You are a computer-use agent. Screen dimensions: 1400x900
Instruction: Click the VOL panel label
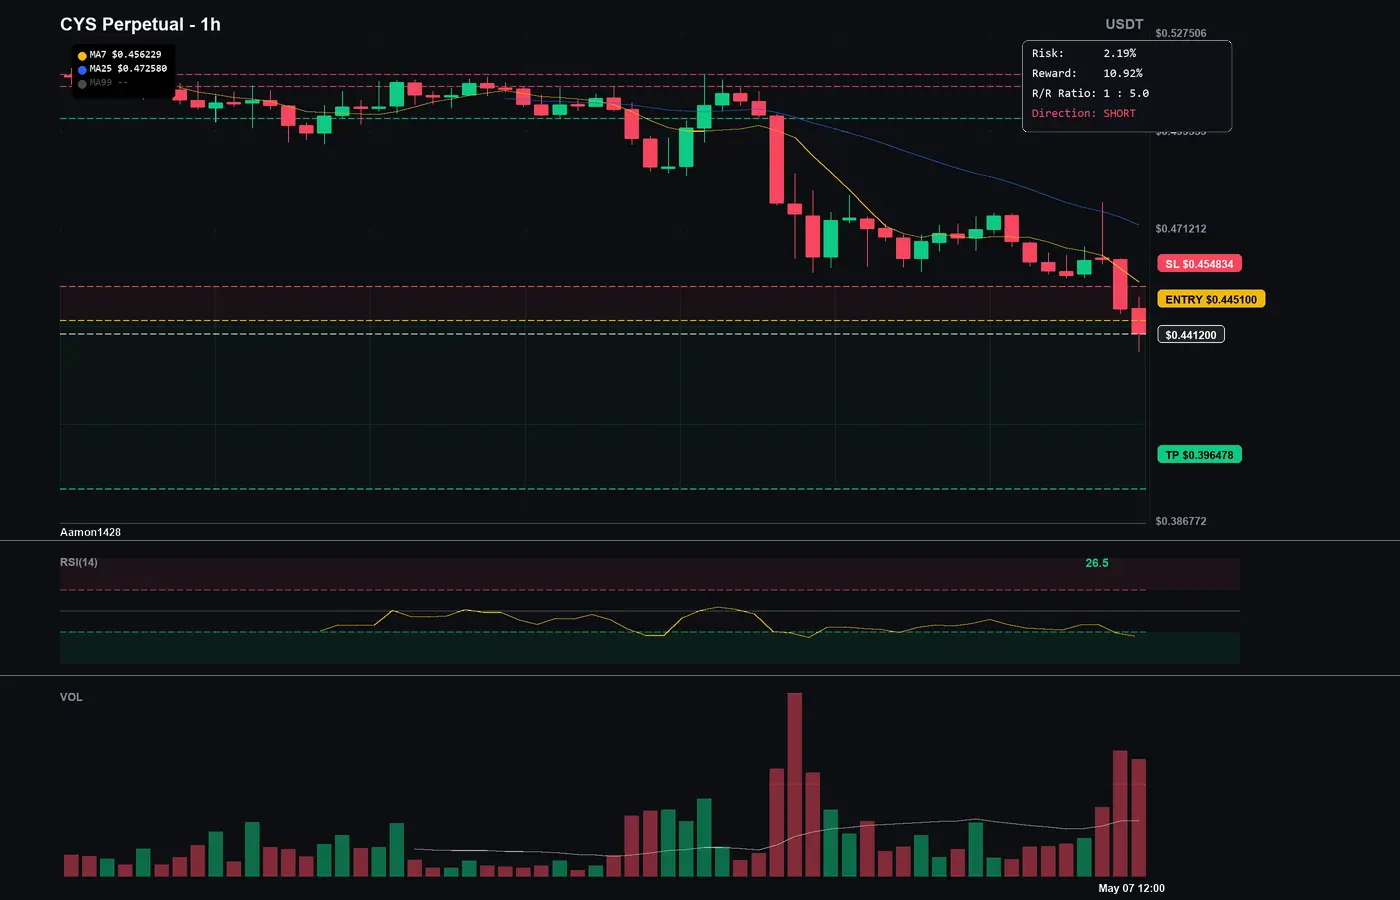coord(71,697)
